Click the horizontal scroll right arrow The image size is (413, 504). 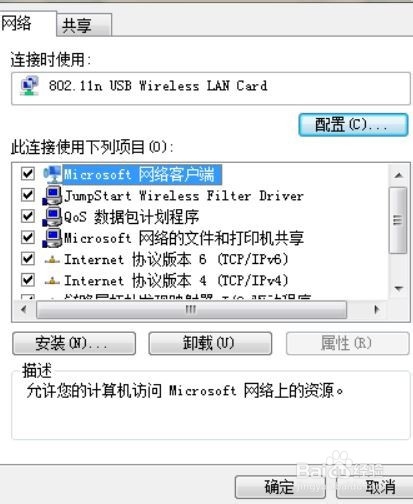[377, 310]
